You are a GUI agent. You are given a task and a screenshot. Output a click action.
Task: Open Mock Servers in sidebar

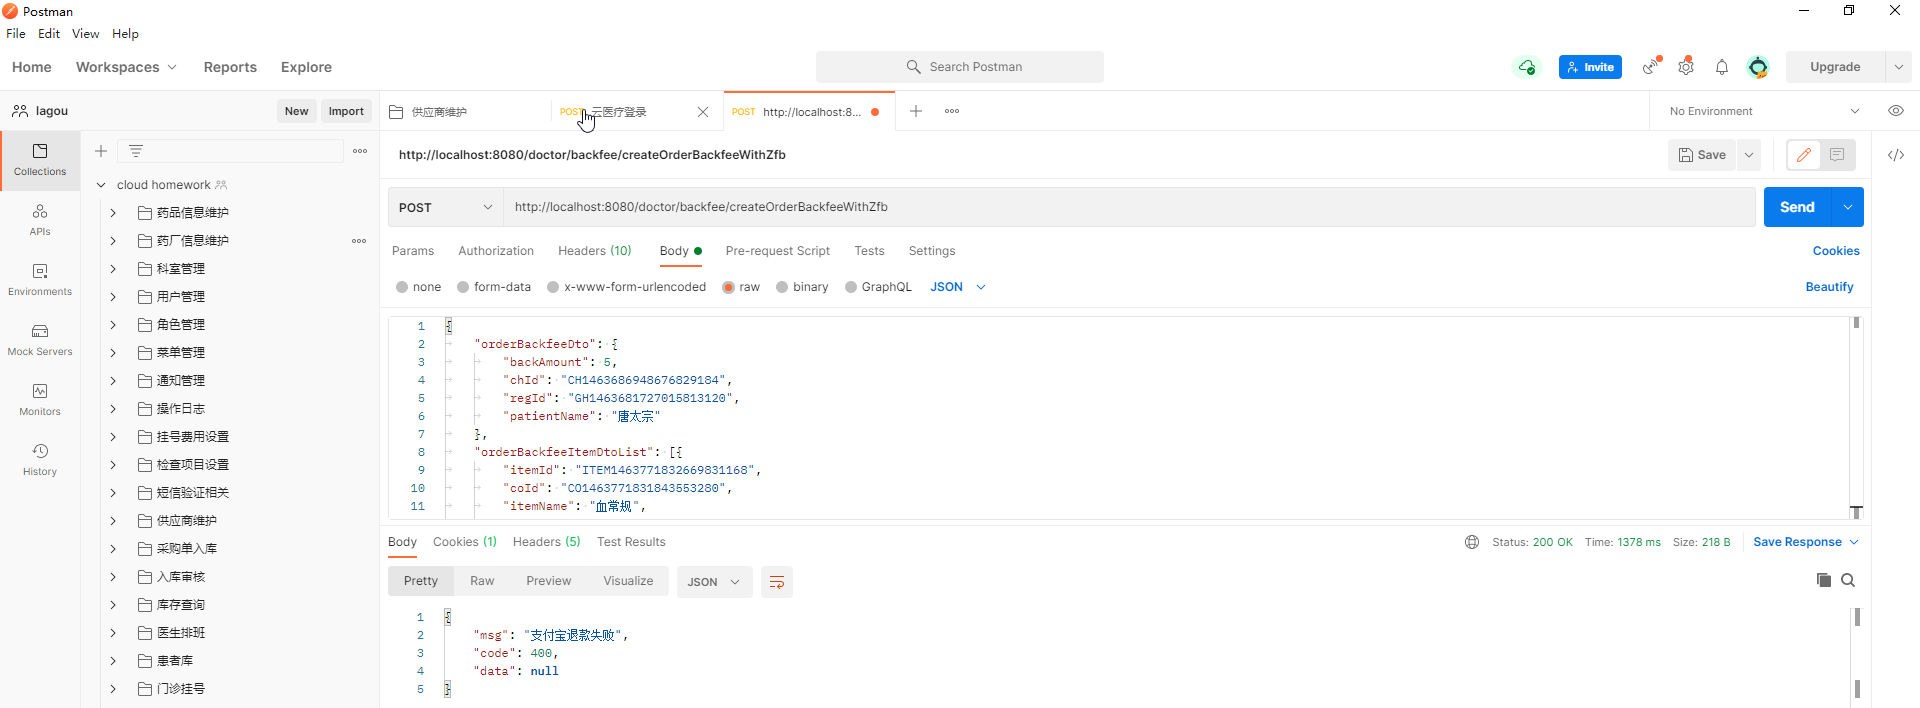pyautogui.click(x=40, y=339)
